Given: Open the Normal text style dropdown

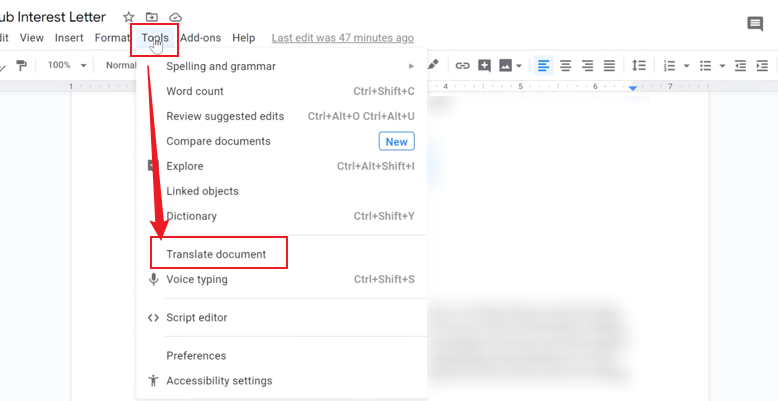Looking at the screenshot, I should pos(121,65).
